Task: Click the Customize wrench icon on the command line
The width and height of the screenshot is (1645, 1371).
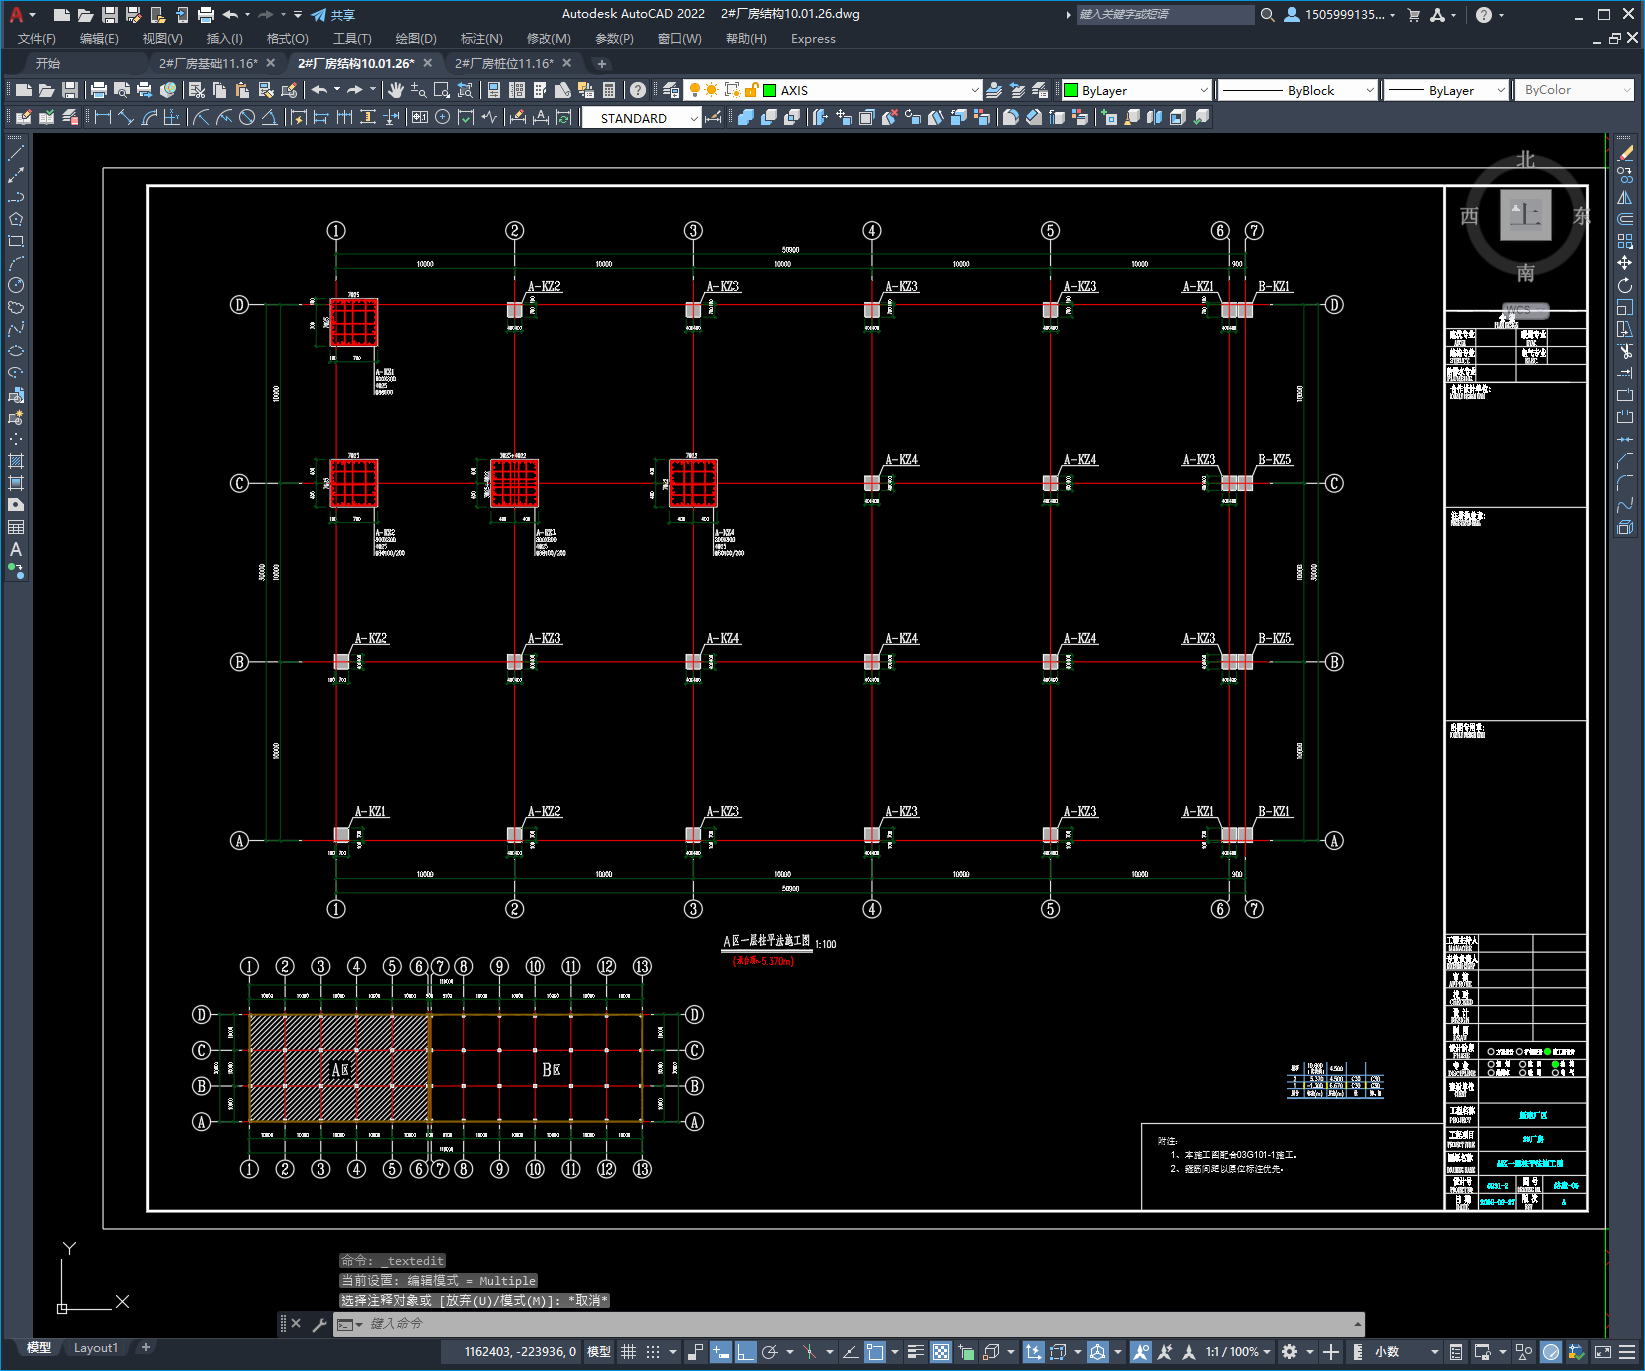Action: point(320,1324)
